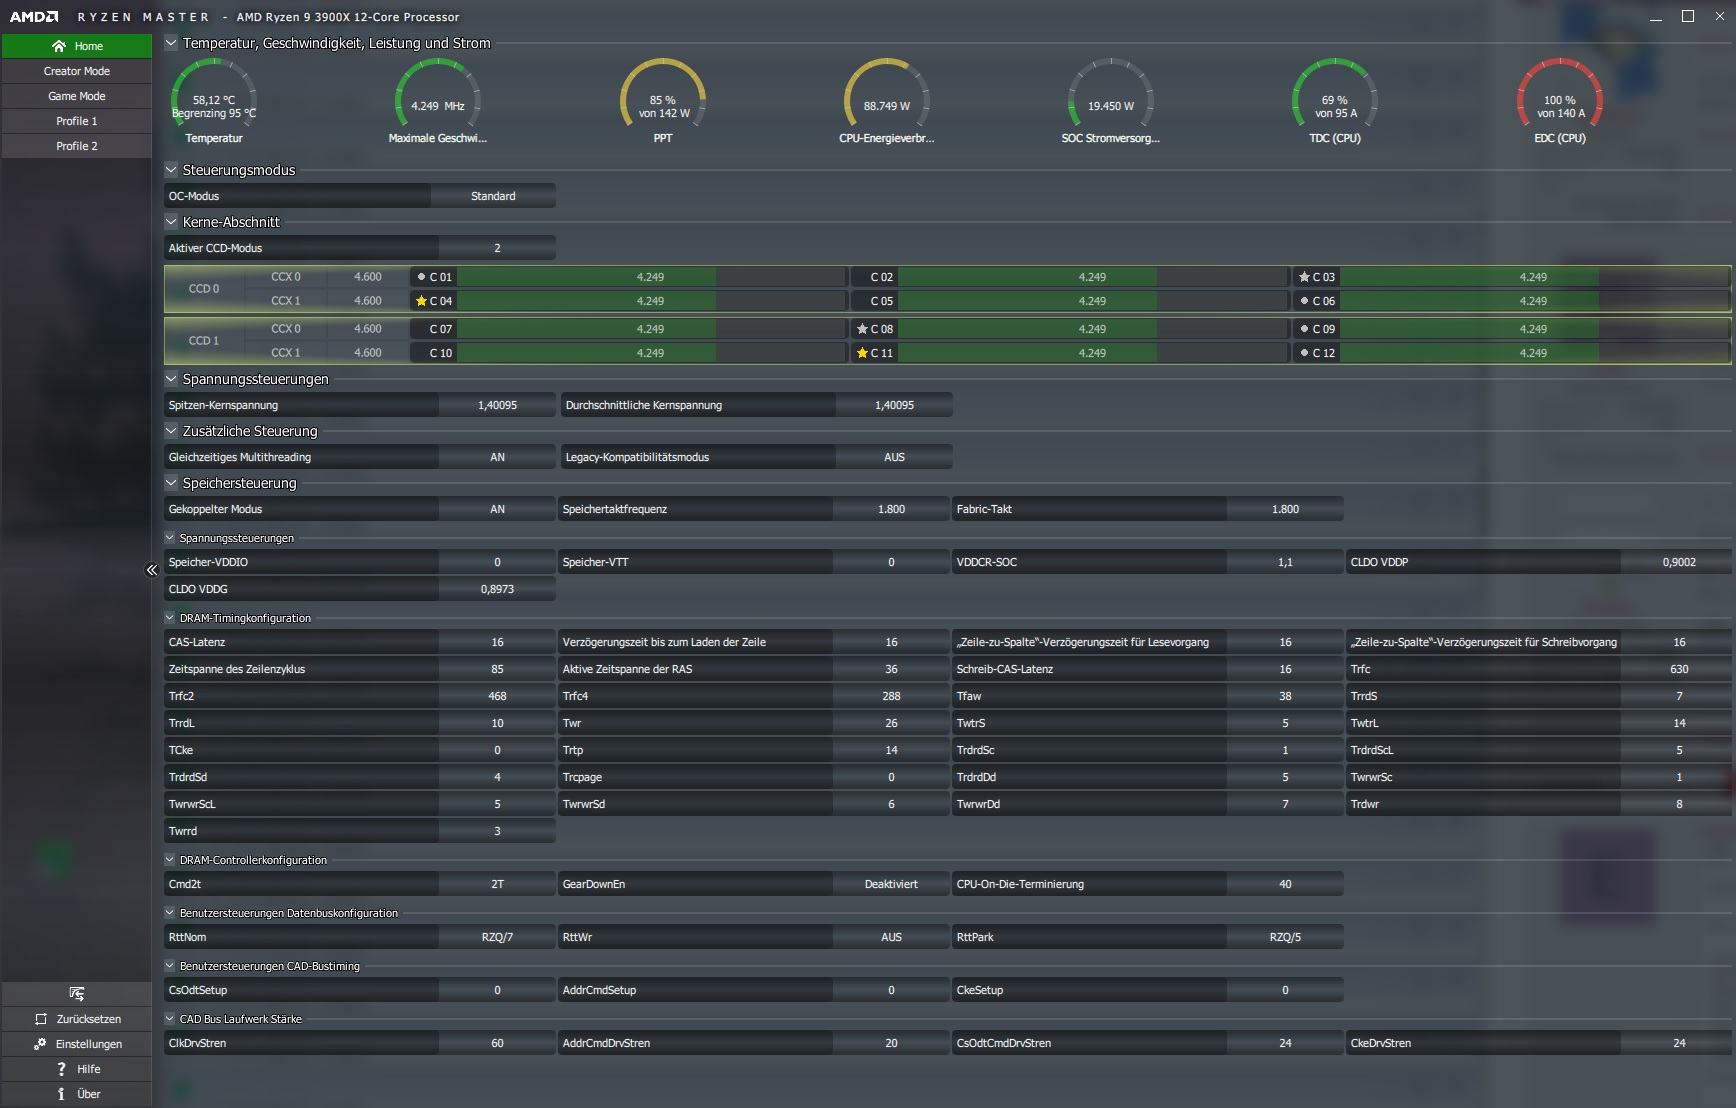Click the VDDCR-SOC 1,1 value
Image resolution: width=1736 pixels, height=1108 pixels.
pyautogui.click(x=1285, y=562)
